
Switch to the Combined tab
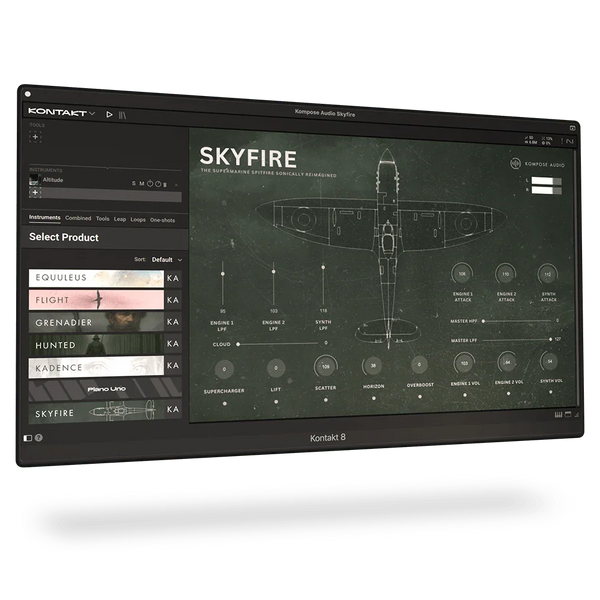click(x=78, y=218)
